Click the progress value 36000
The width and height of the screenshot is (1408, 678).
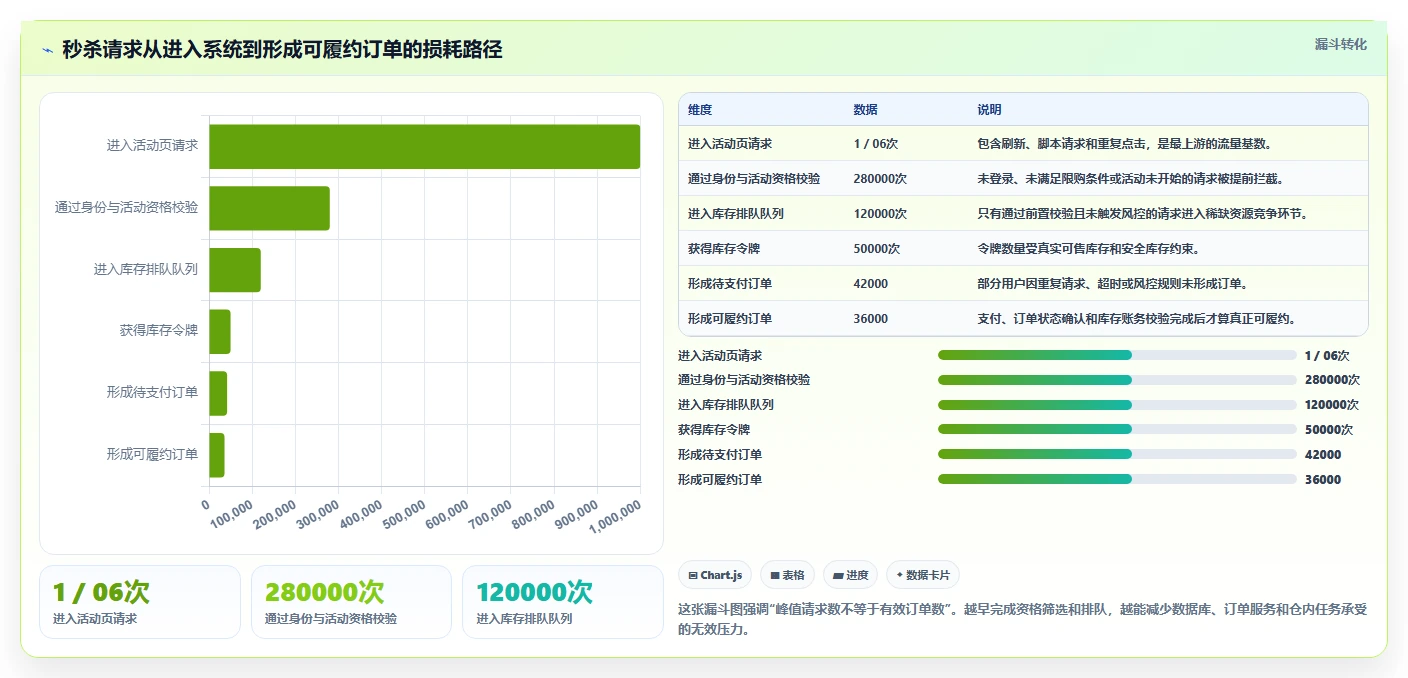tap(1323, 480)
